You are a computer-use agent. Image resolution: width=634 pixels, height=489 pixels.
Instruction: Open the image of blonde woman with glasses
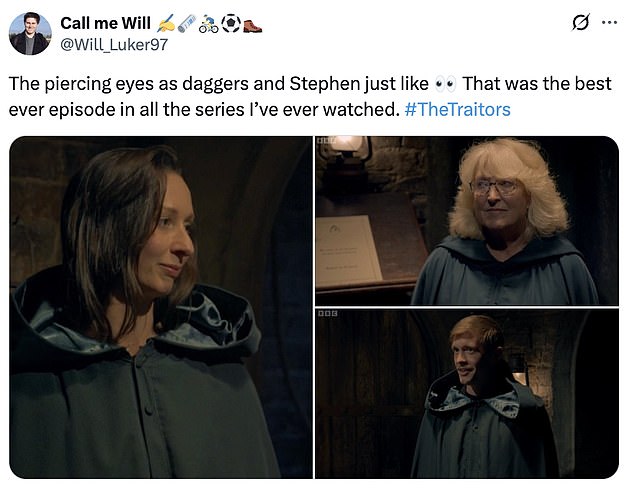(x=467, y=221)
